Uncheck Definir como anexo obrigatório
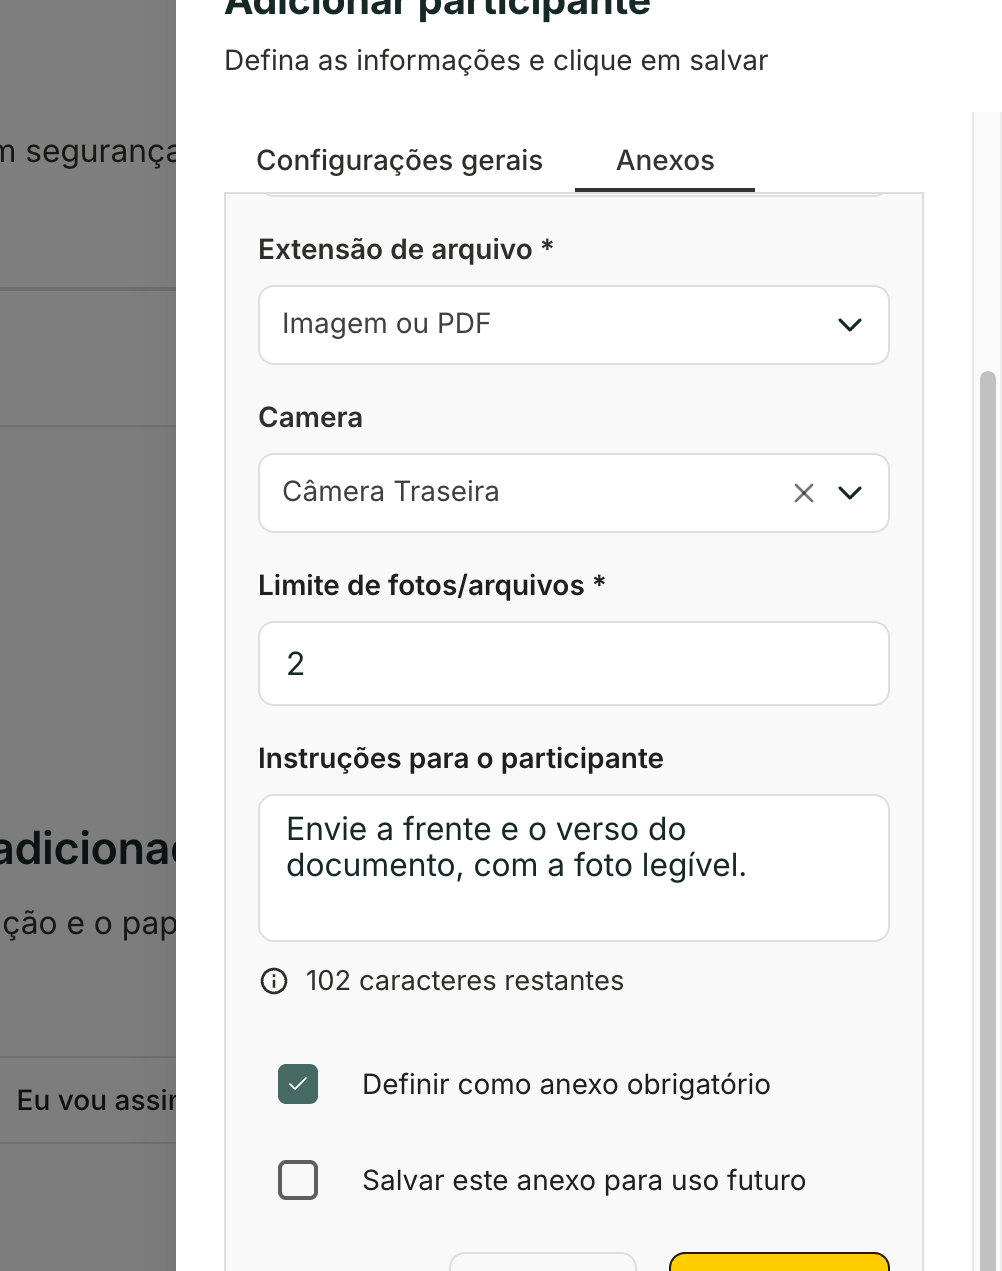Image resolution: width=1002 pixels, height=1271 pixels. point(298,1084)
